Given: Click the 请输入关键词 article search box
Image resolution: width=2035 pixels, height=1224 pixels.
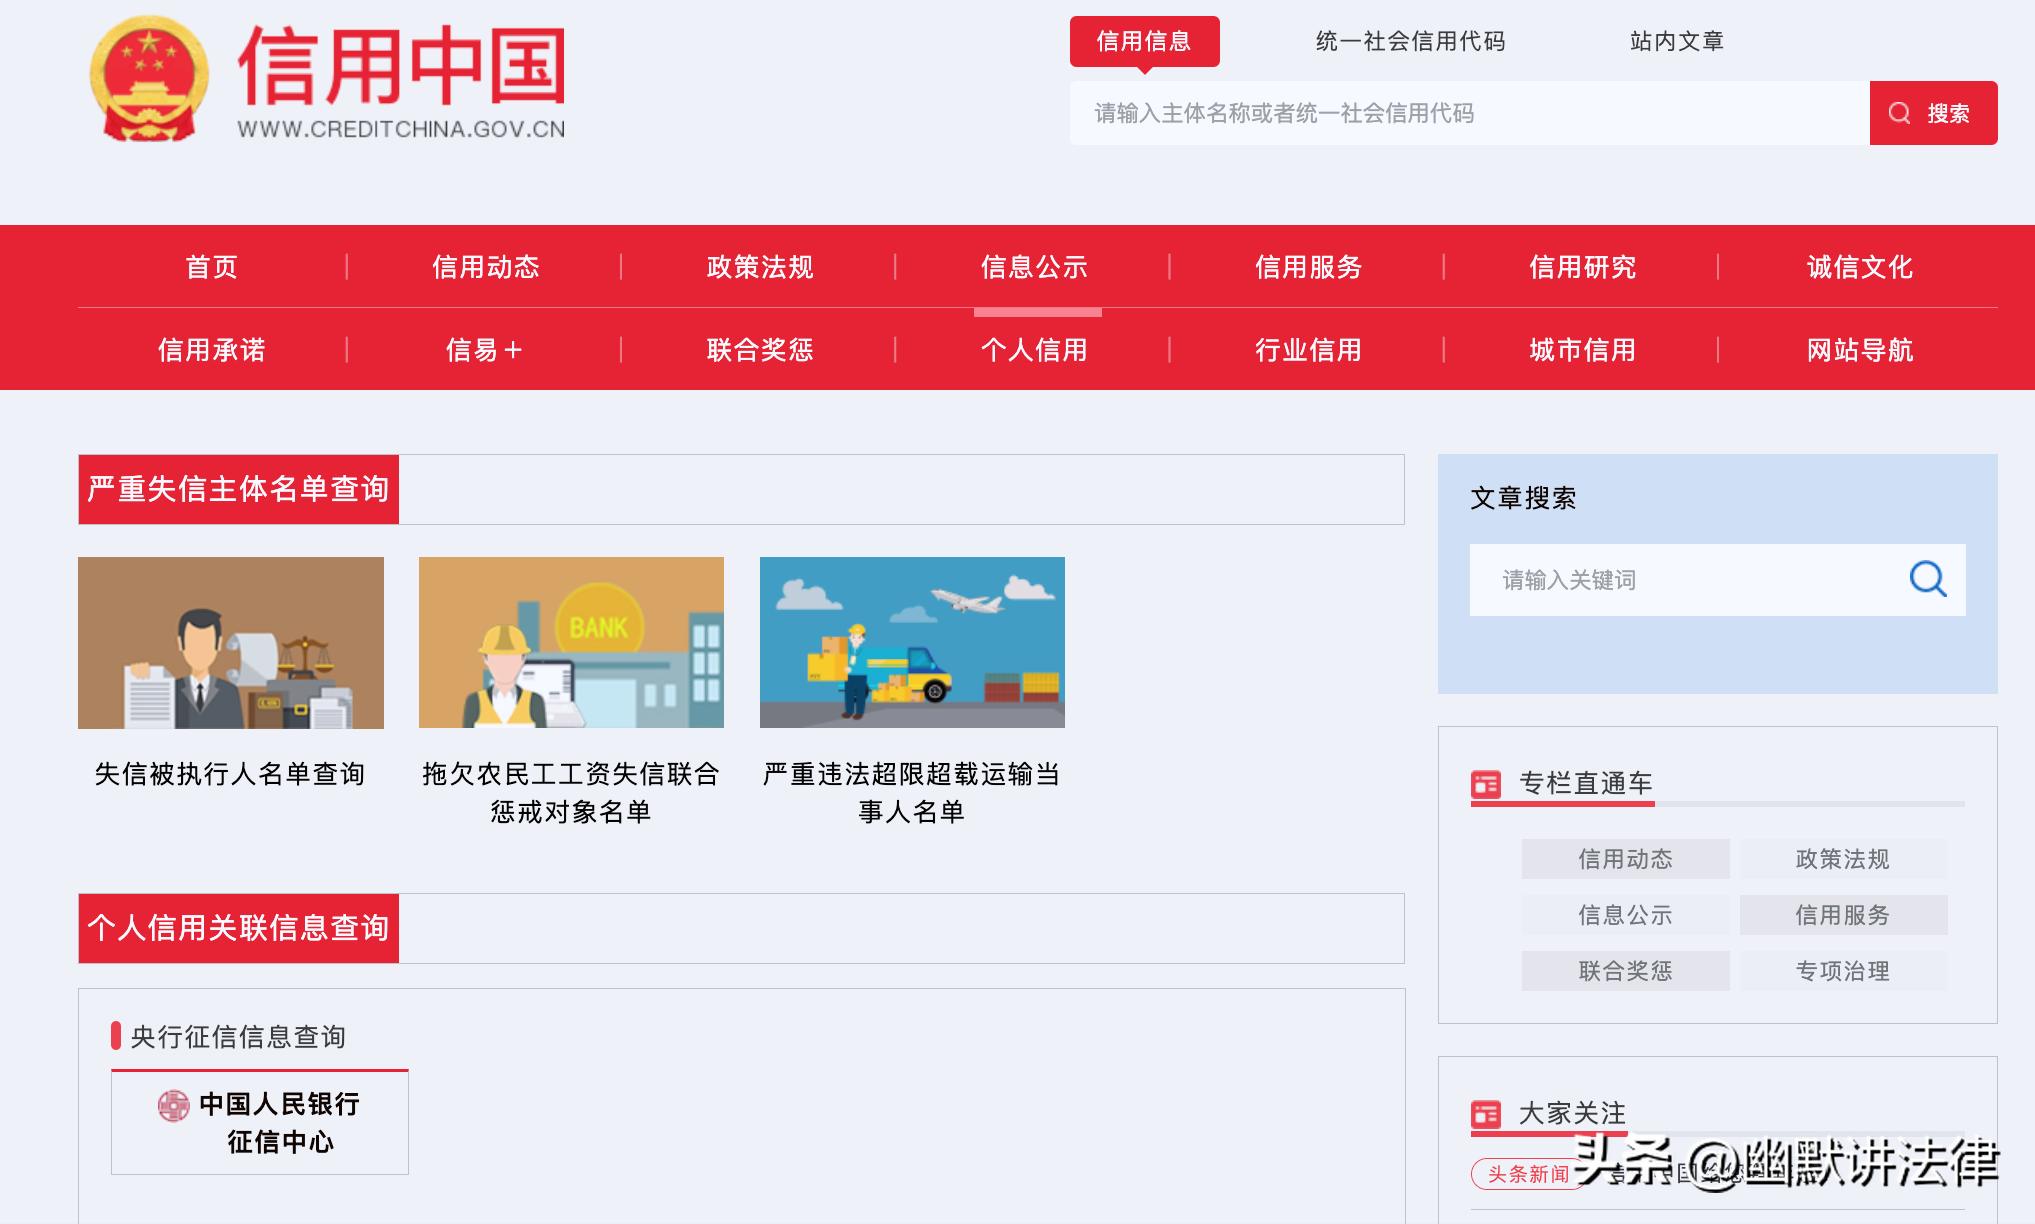Looking at the screenshot, I should click(x=1650, y=579).
